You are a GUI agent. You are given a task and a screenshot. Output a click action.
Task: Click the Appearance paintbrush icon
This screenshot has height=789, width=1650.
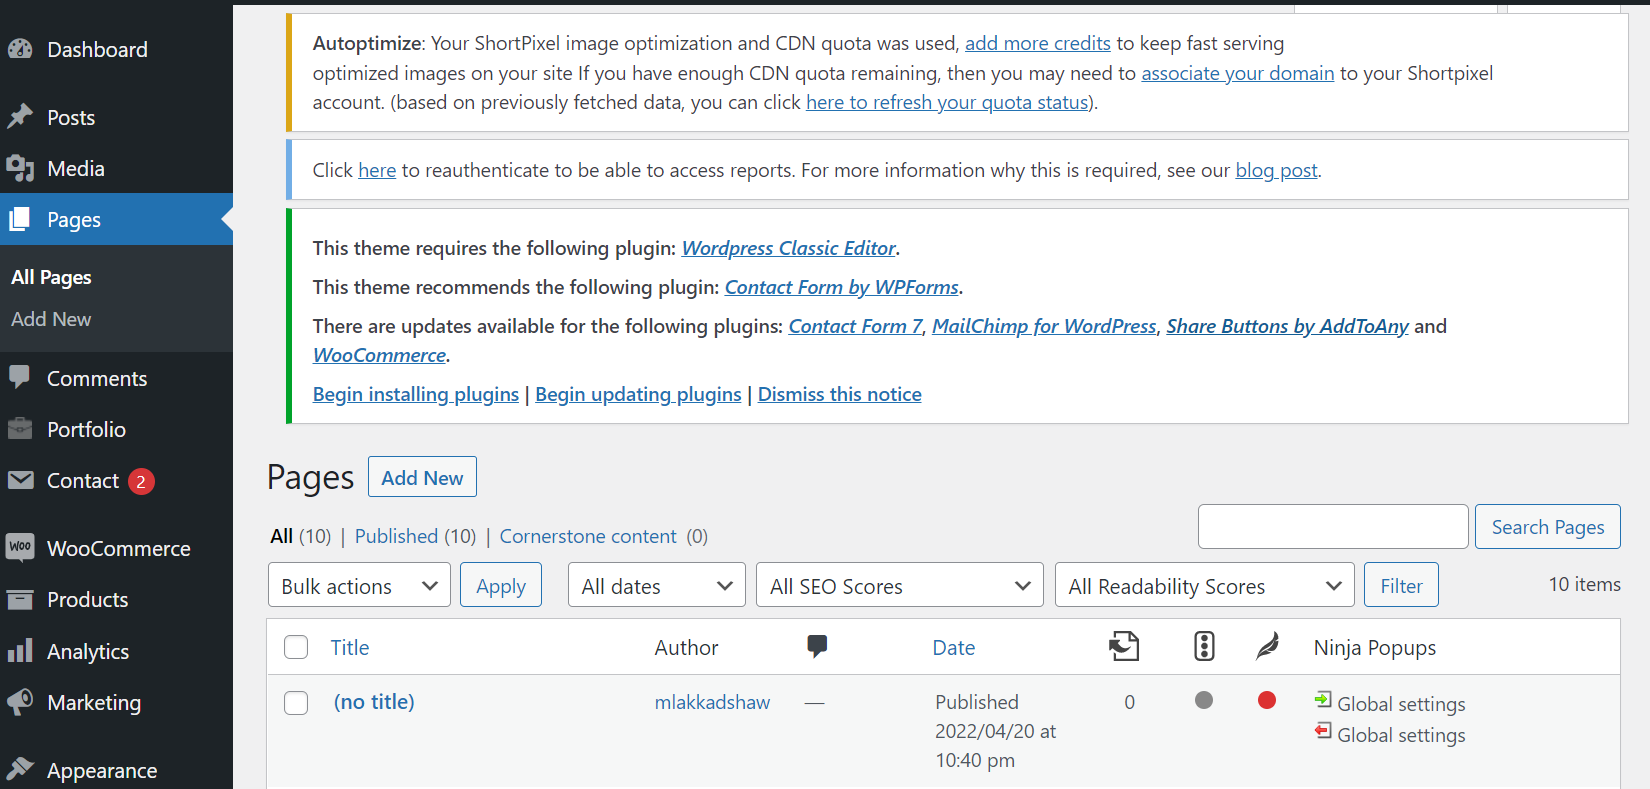click(x=20, y=769)
